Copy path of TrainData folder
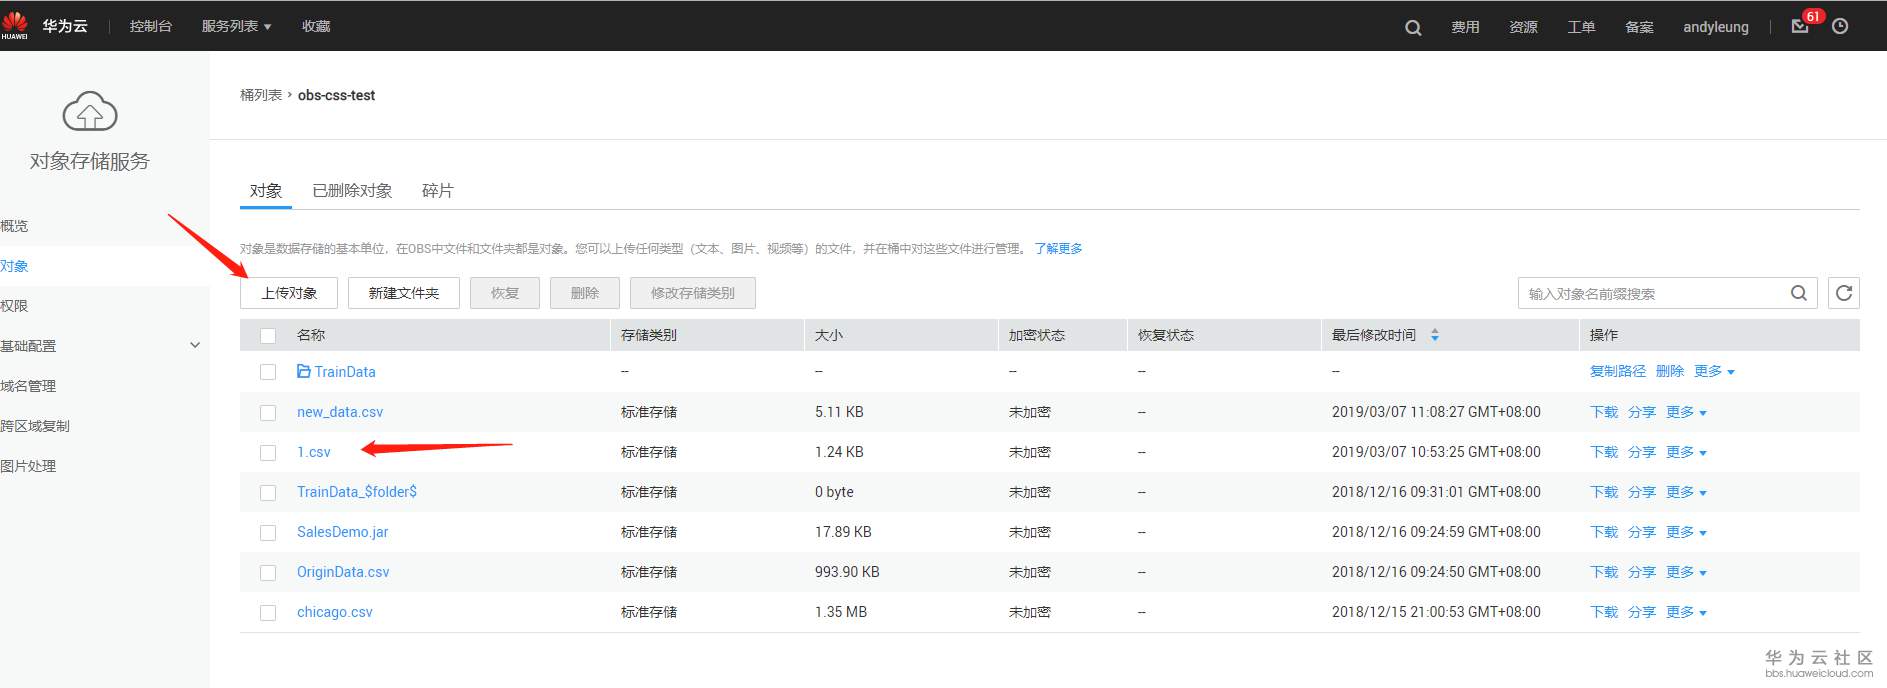 click(x=1618, y=371)
